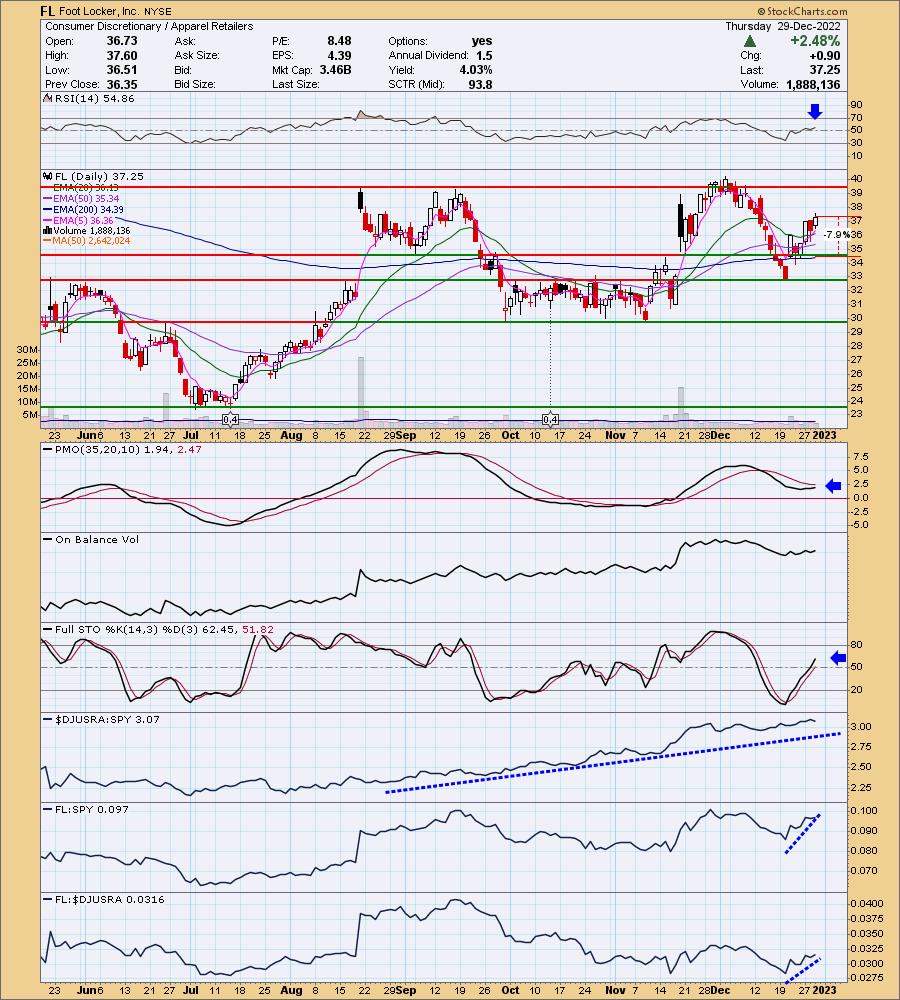900x1000 pixels.
Task: Click the Prev Close value 36.35
Action: [122, 84]
